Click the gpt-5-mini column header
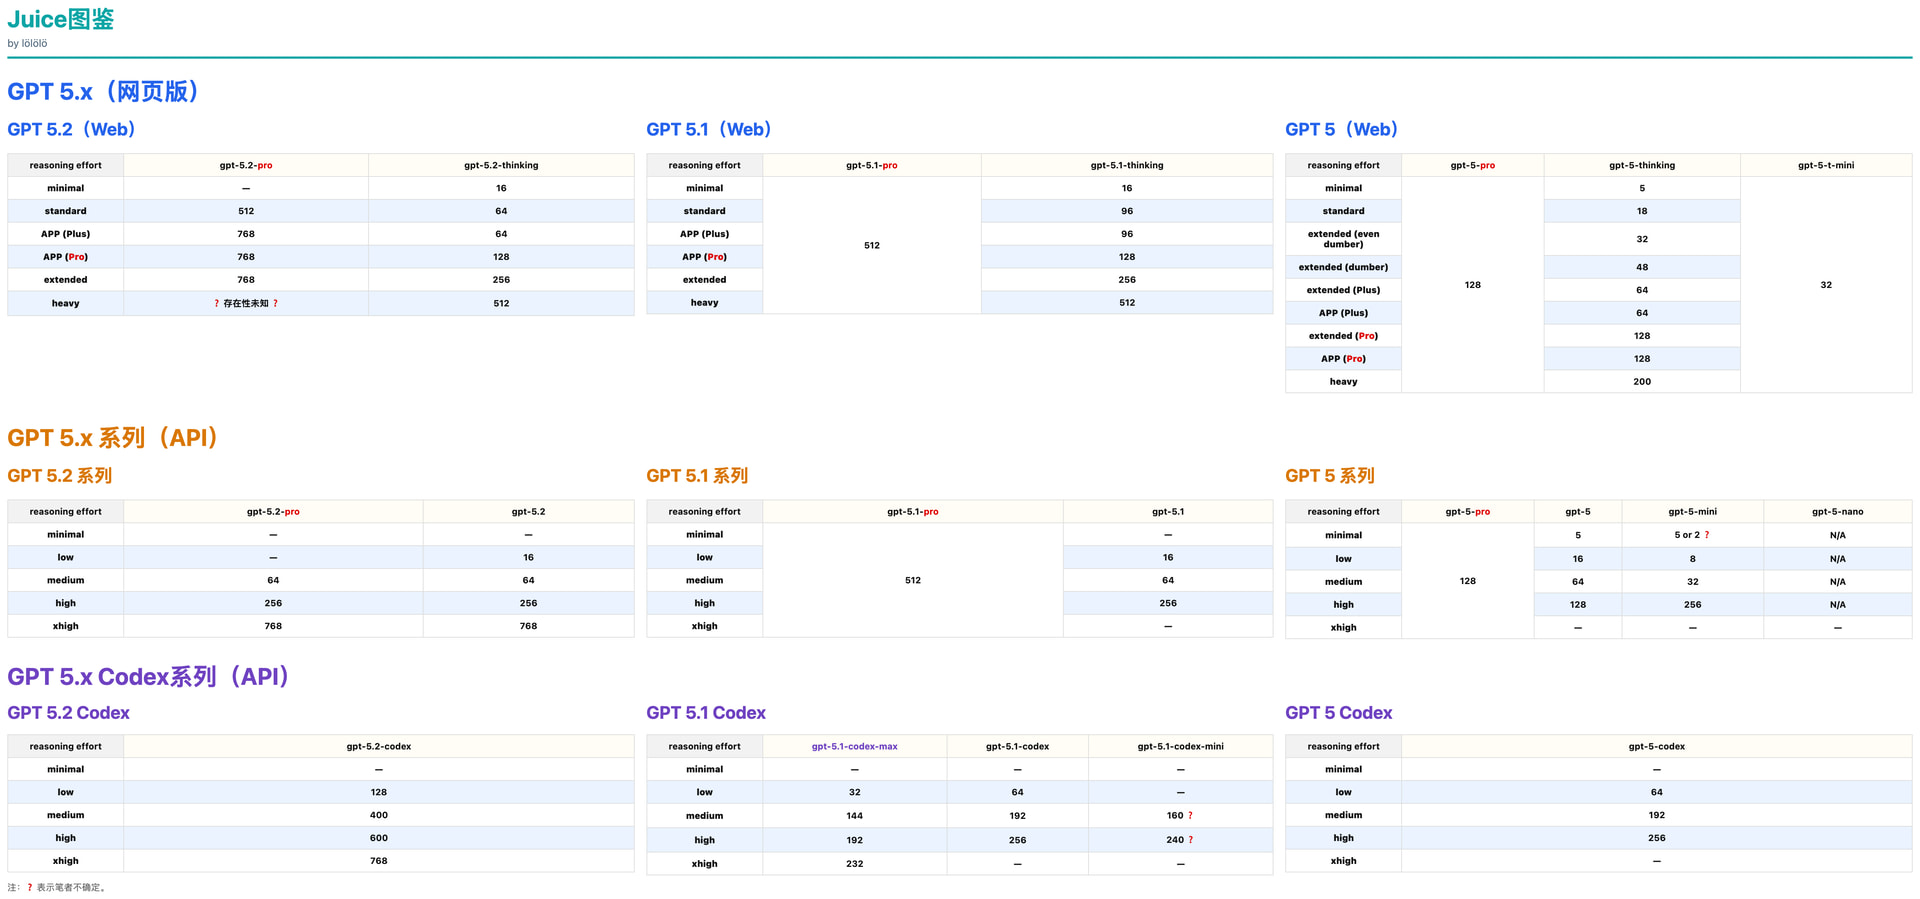Viewport: 1920px width, 899px height. click(x=1692, y=512)
